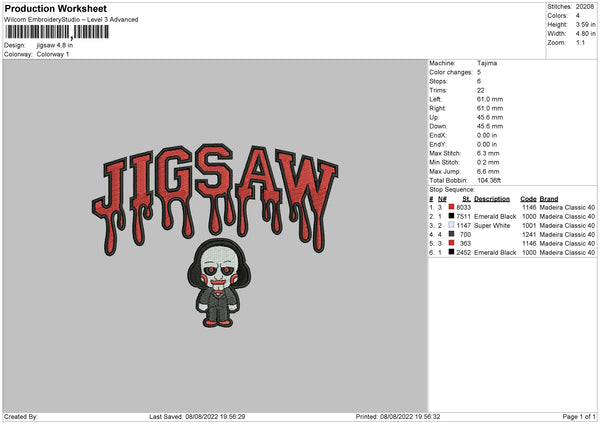Click the design name 'jigsaw 4,8 in'
Image resolution: width=600 pixels, height=424 pixels.
[x=55, y=45]
